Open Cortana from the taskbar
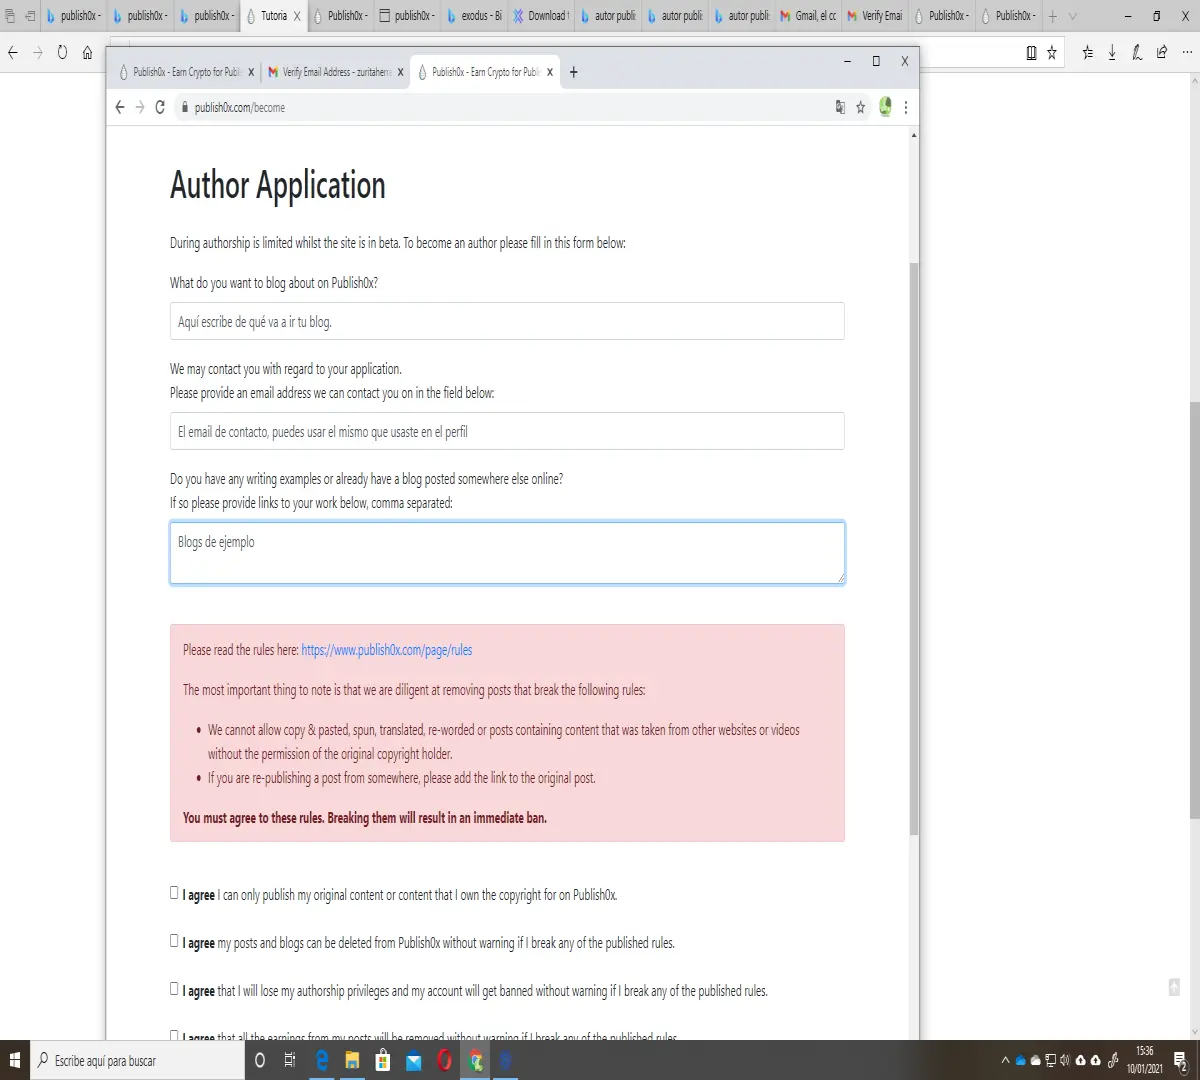 point(260,1060)
